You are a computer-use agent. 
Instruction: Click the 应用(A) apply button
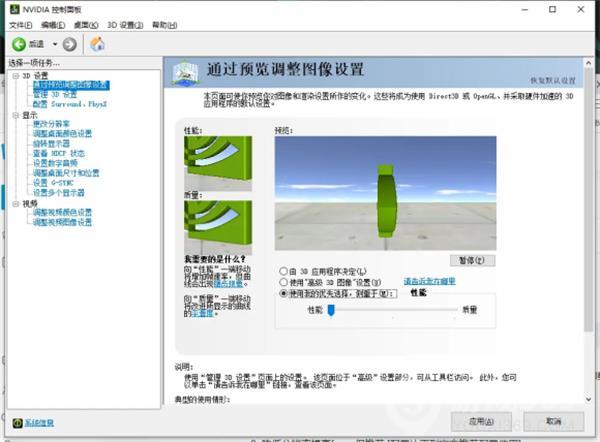click(x=481, y=422)
